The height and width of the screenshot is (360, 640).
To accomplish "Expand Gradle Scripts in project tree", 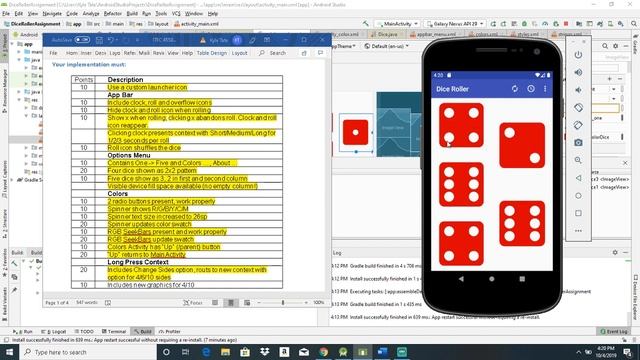I will coord(13,180).
